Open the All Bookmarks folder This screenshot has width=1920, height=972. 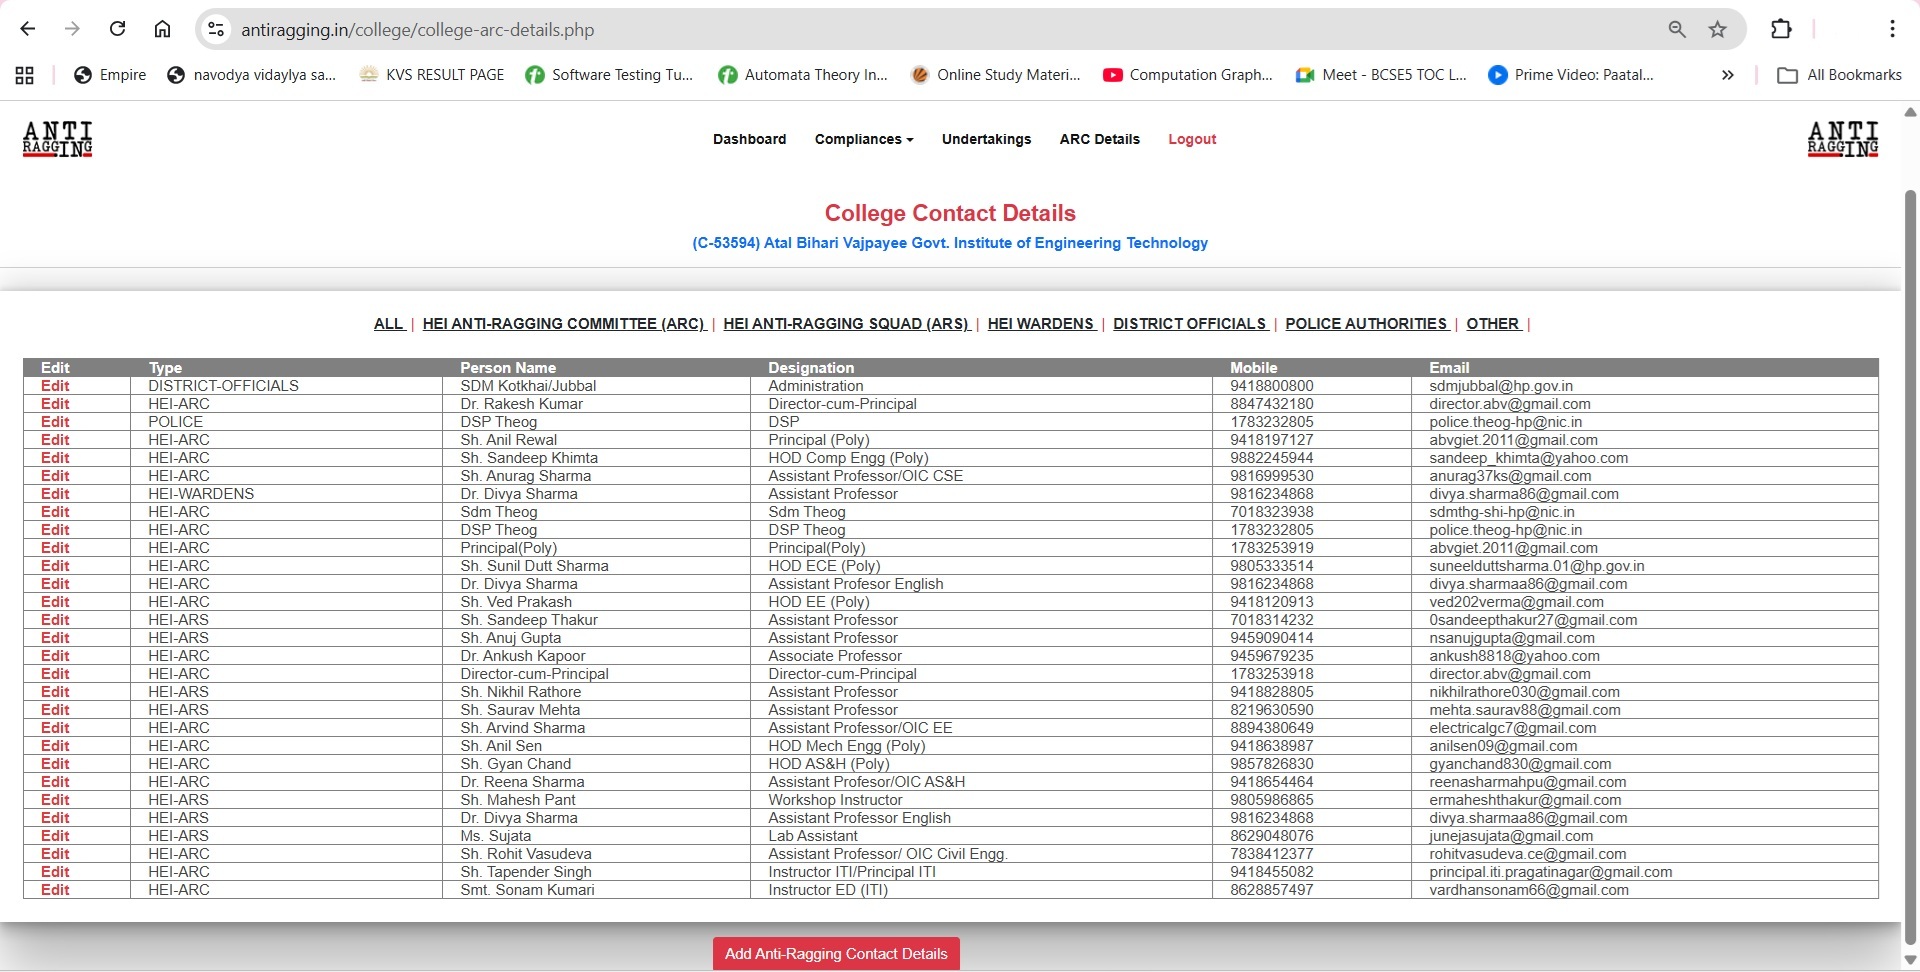click(1839, 75)
